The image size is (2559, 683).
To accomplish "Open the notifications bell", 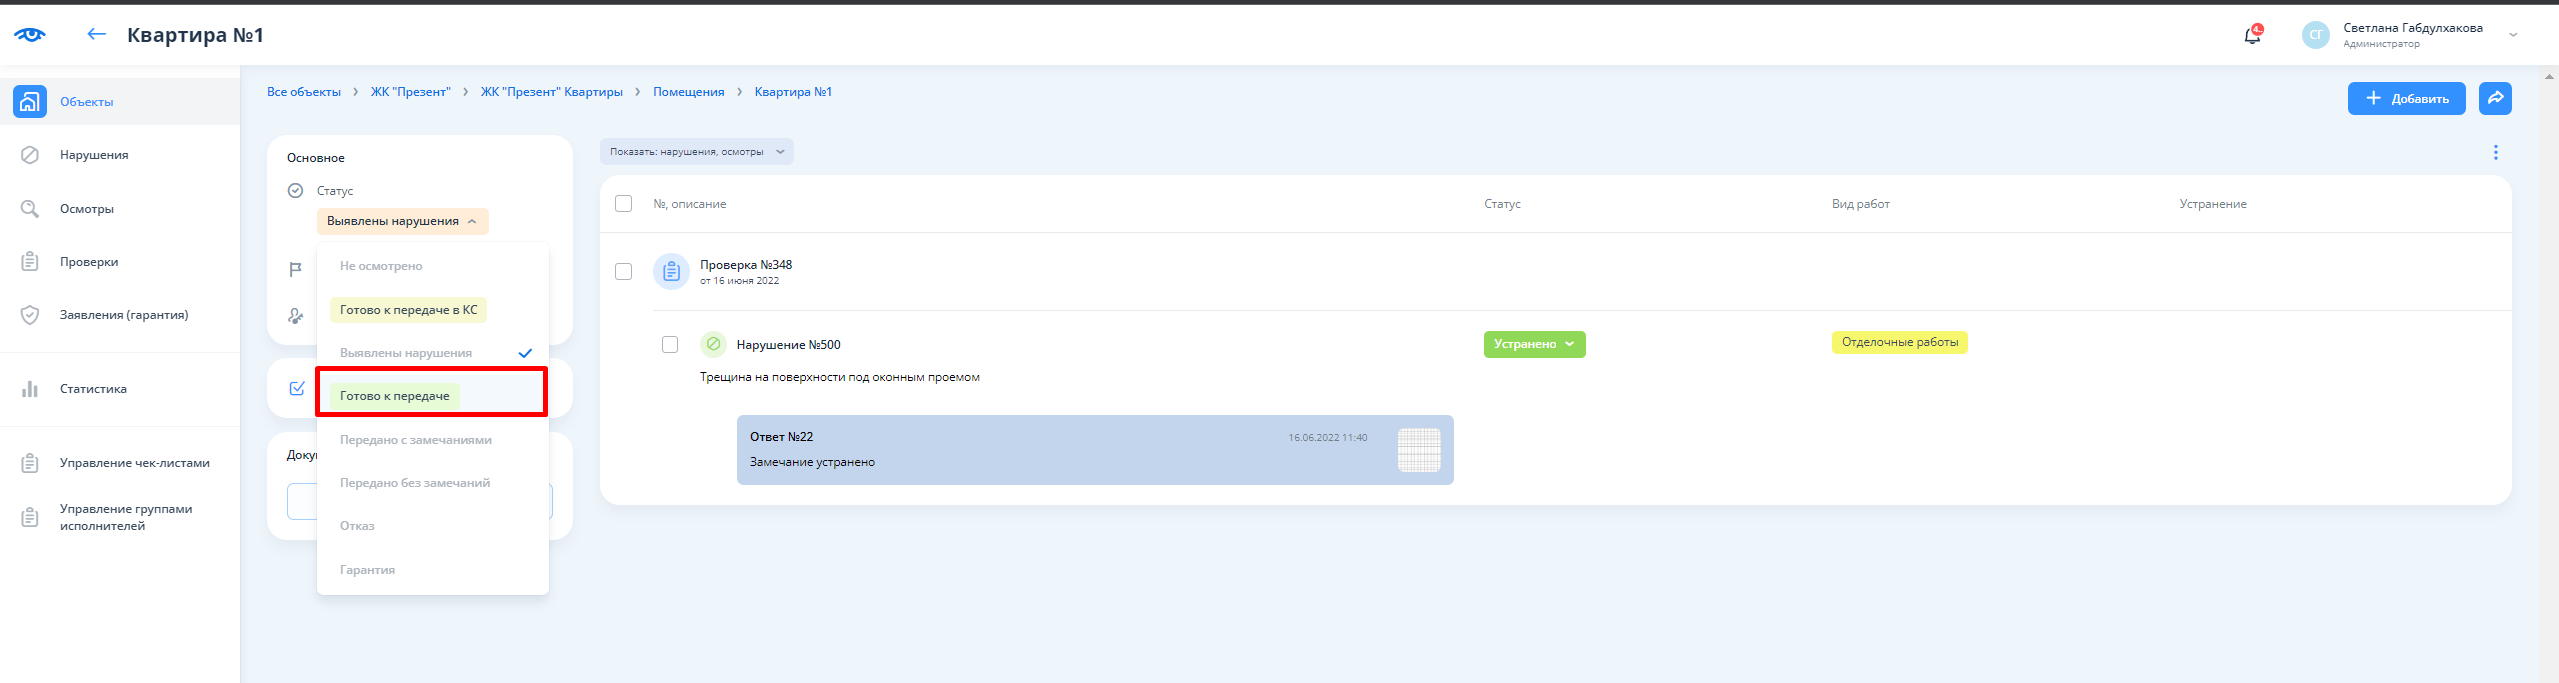I will (x=2252, y=36).
